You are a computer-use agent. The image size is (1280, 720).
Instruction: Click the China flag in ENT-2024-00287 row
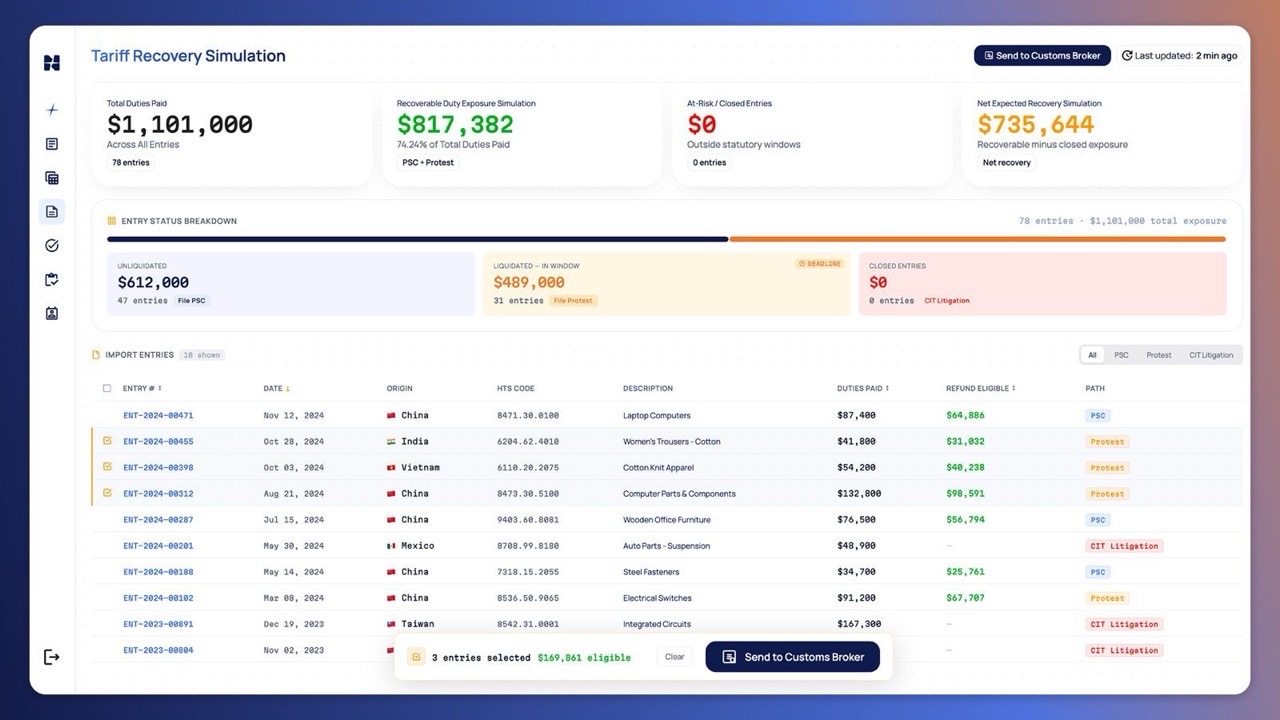[392, 520]
